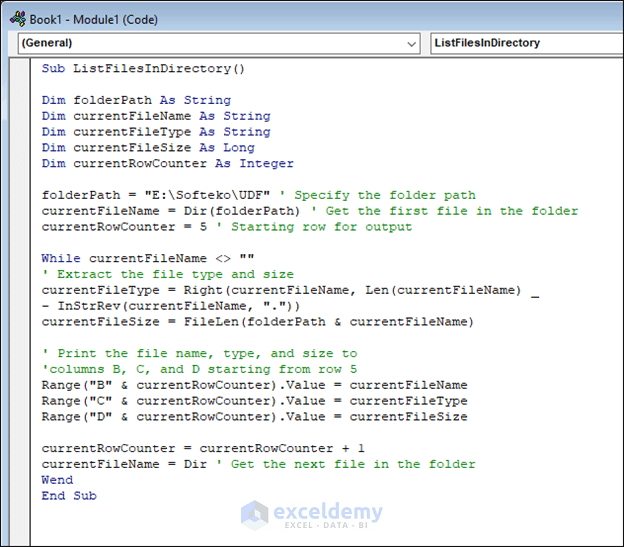This screenshot has width=624, height=547.
Task: Click the Range("D" & currentRowCounter) line
Action: [254, 417]
